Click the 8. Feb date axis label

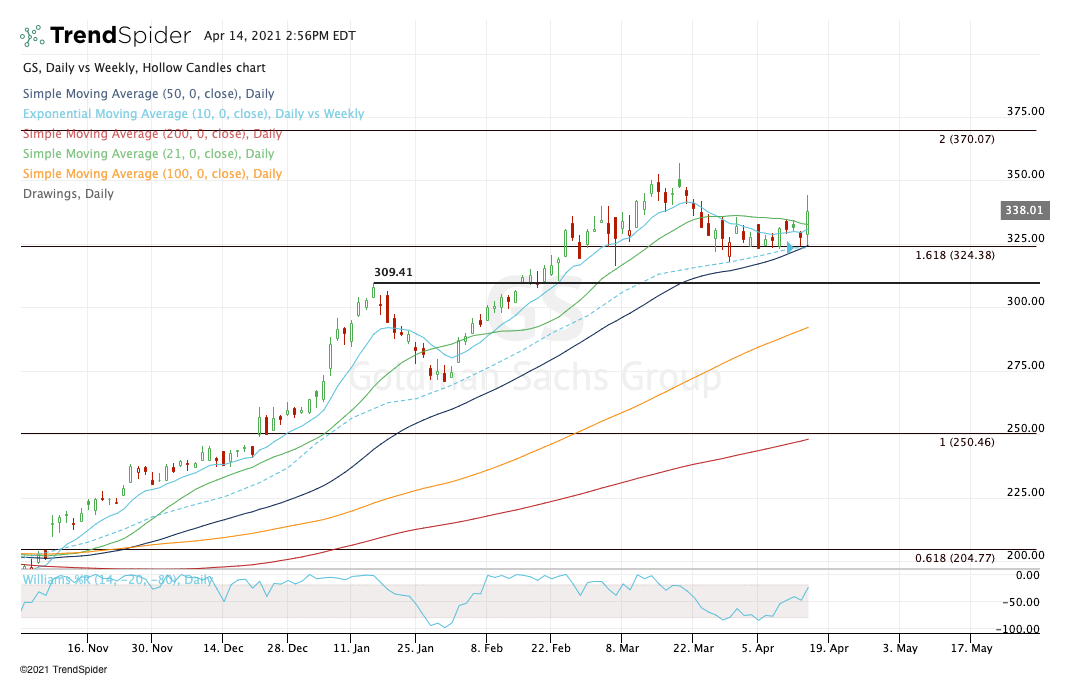coord(487,648)
